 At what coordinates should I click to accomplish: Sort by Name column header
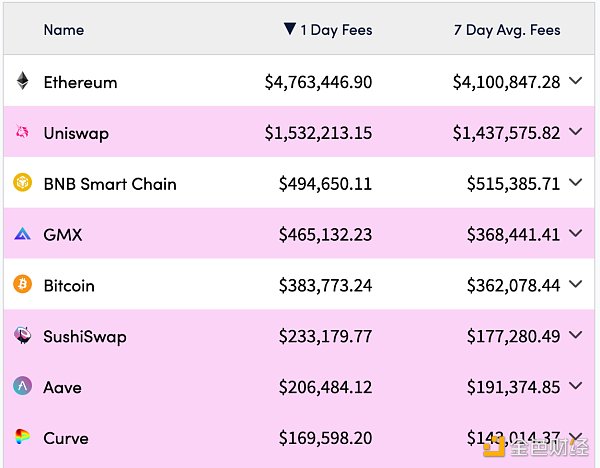(x=64, y=30)
